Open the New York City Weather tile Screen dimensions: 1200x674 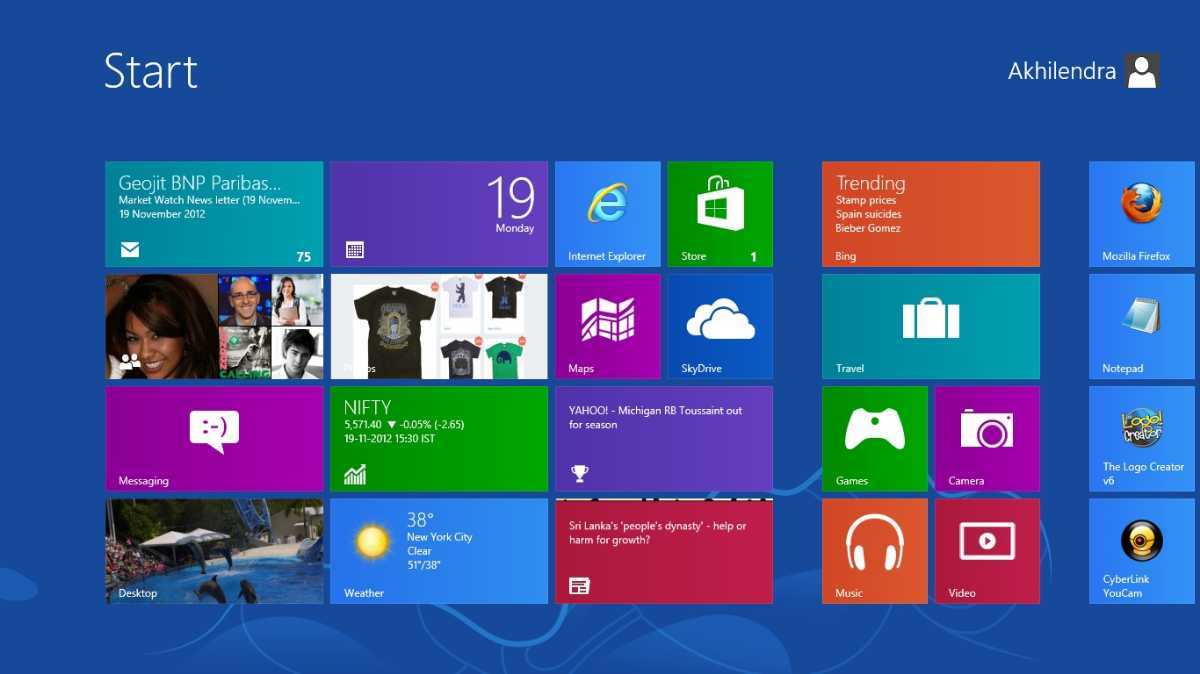[x=438, y=550]
